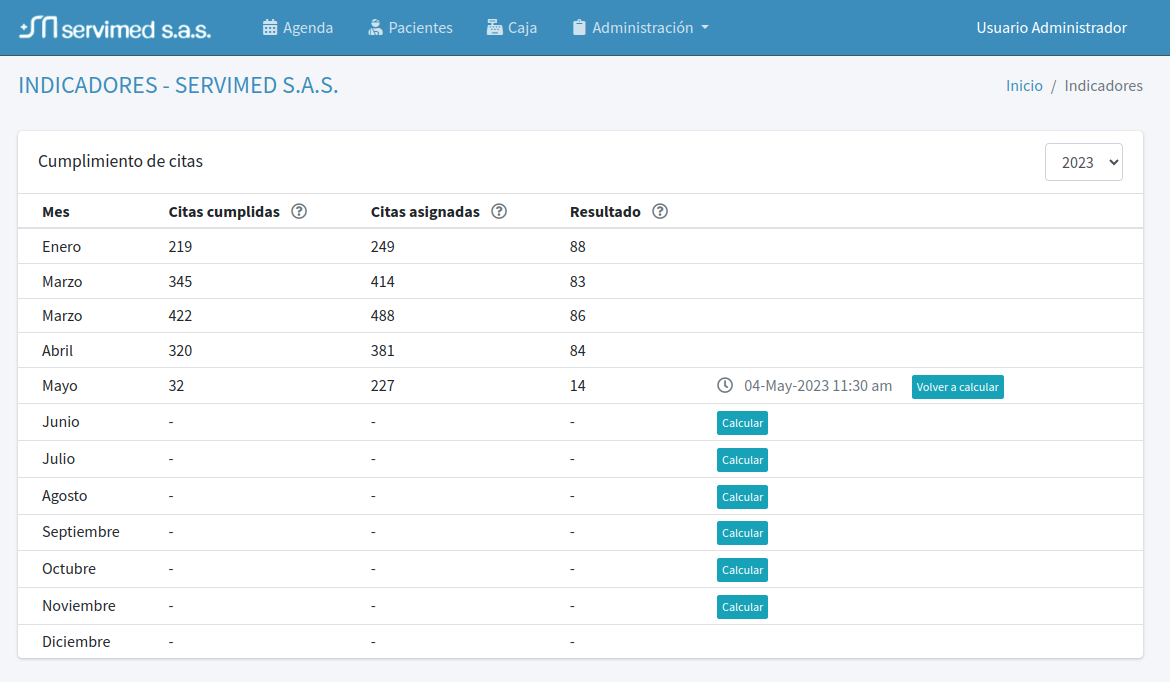
Task: Click the Octubre Calcular button
Action: 742,570
